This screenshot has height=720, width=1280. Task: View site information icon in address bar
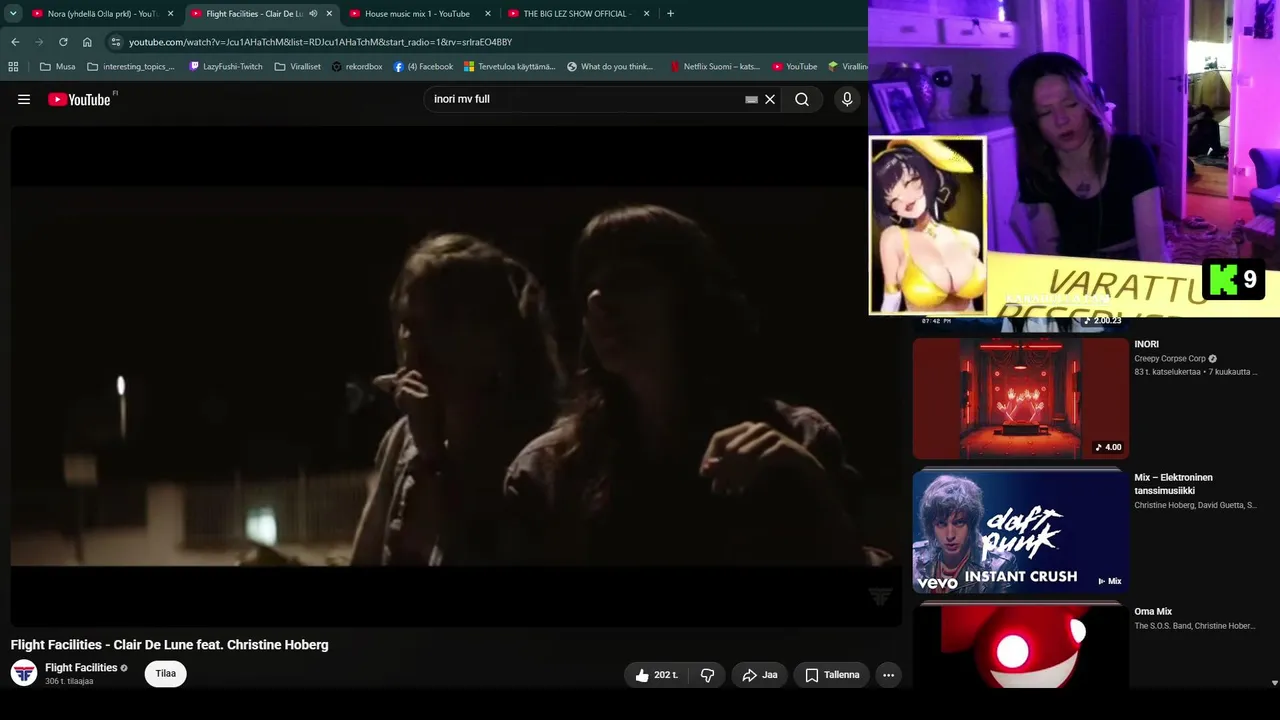(116, 42)
